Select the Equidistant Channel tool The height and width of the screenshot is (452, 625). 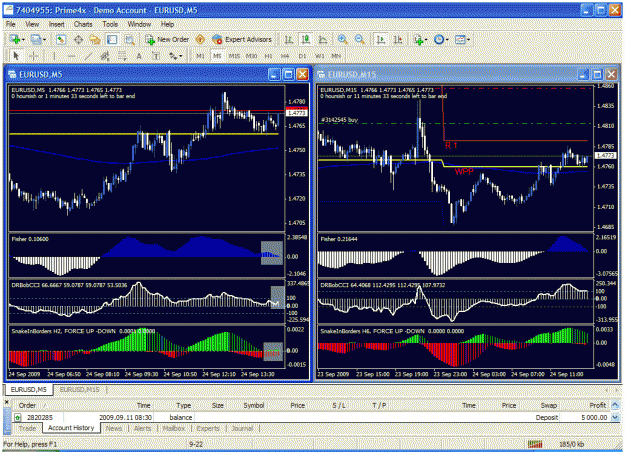[105, 56]
